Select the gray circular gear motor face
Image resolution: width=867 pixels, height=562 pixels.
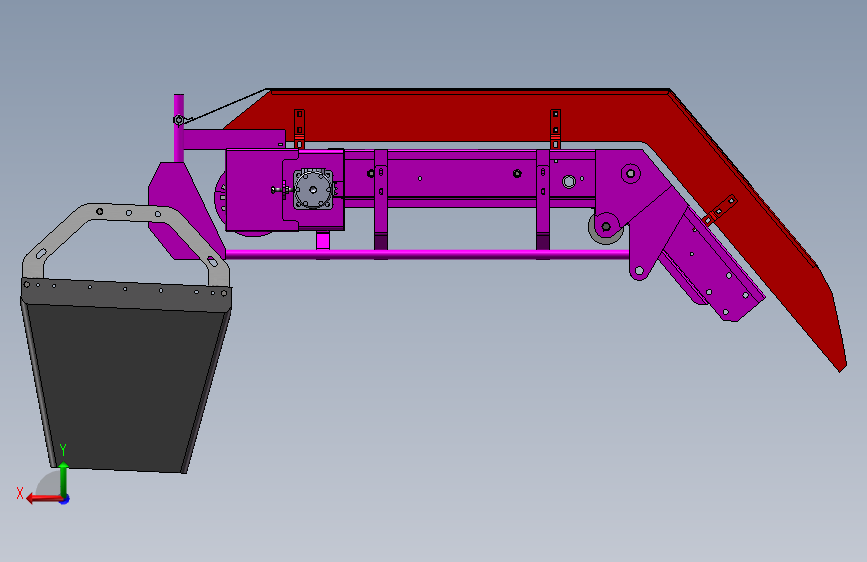click(314, 189)
